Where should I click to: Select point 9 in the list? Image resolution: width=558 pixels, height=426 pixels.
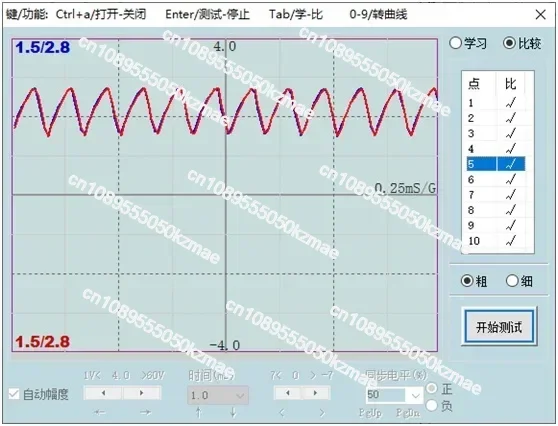click(471, 225)
